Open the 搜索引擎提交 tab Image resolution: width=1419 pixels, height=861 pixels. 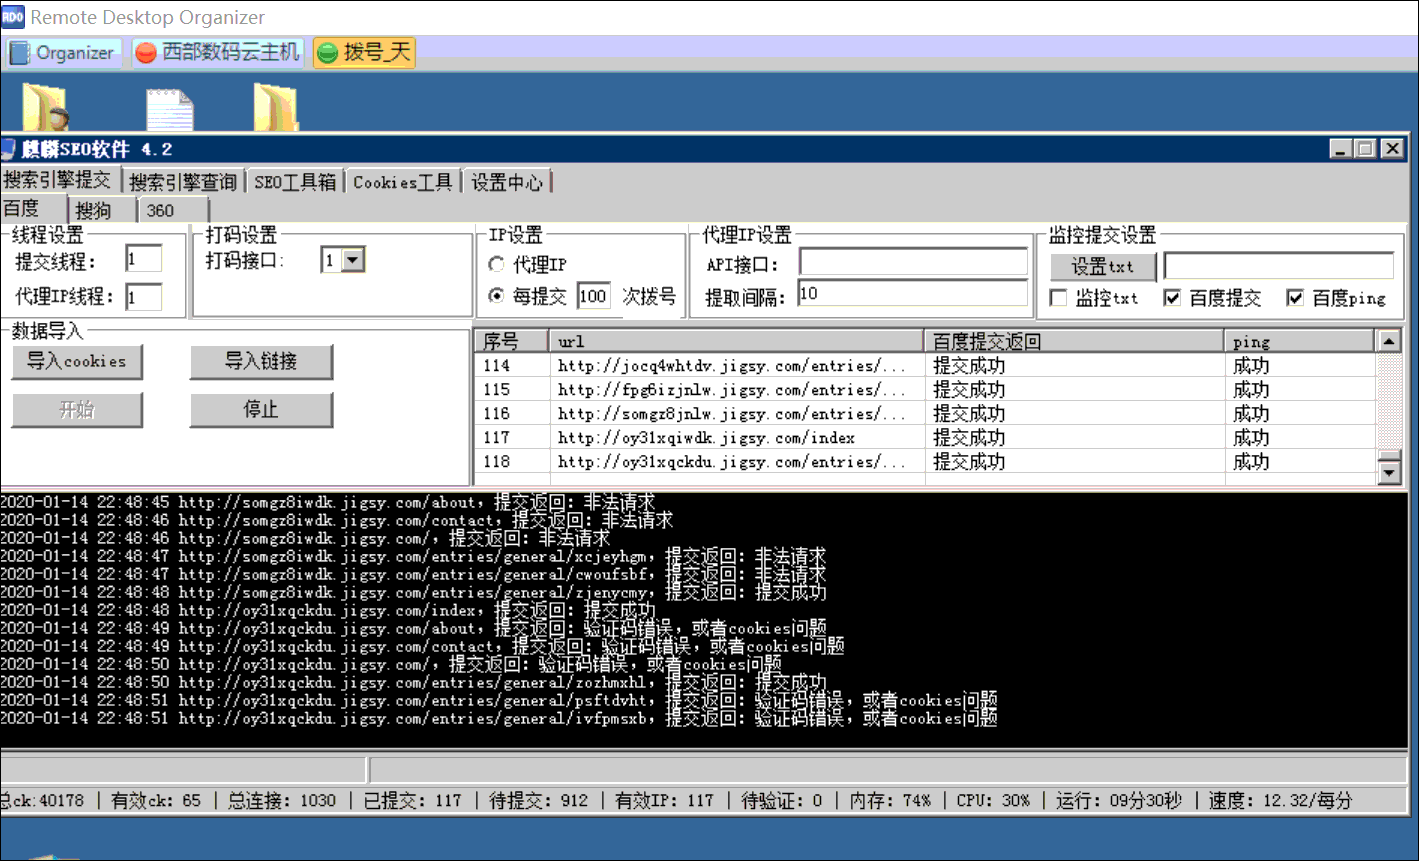[59, 180]
